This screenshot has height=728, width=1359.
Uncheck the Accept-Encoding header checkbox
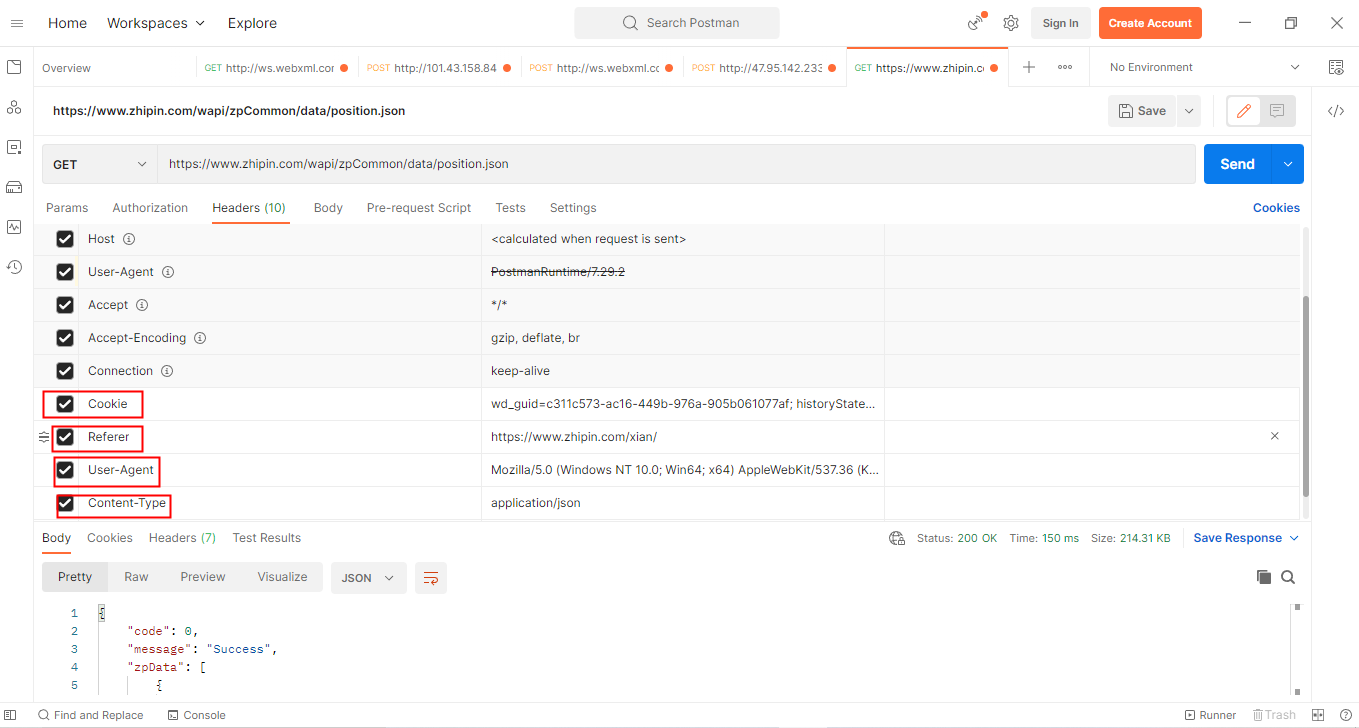pyautogui.click(x=65, y=338)
